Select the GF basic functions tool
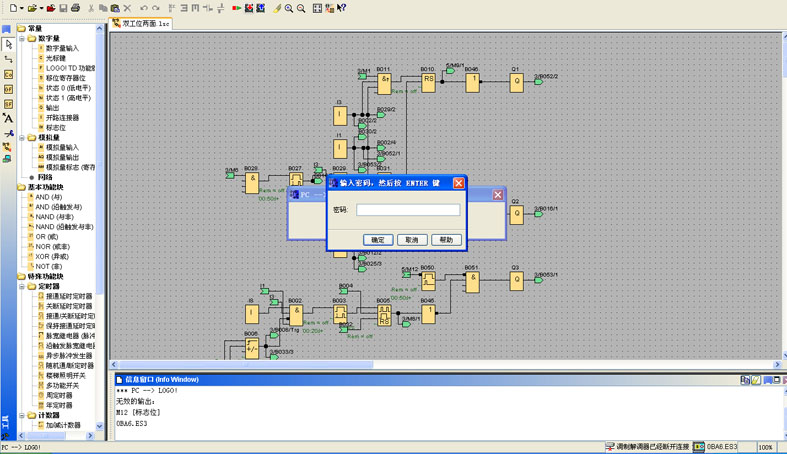 (8, 89)
